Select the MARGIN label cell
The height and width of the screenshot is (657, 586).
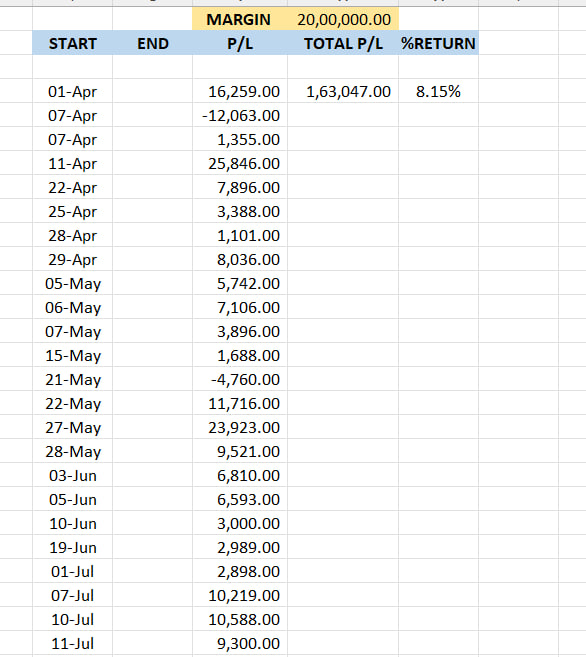240,19
